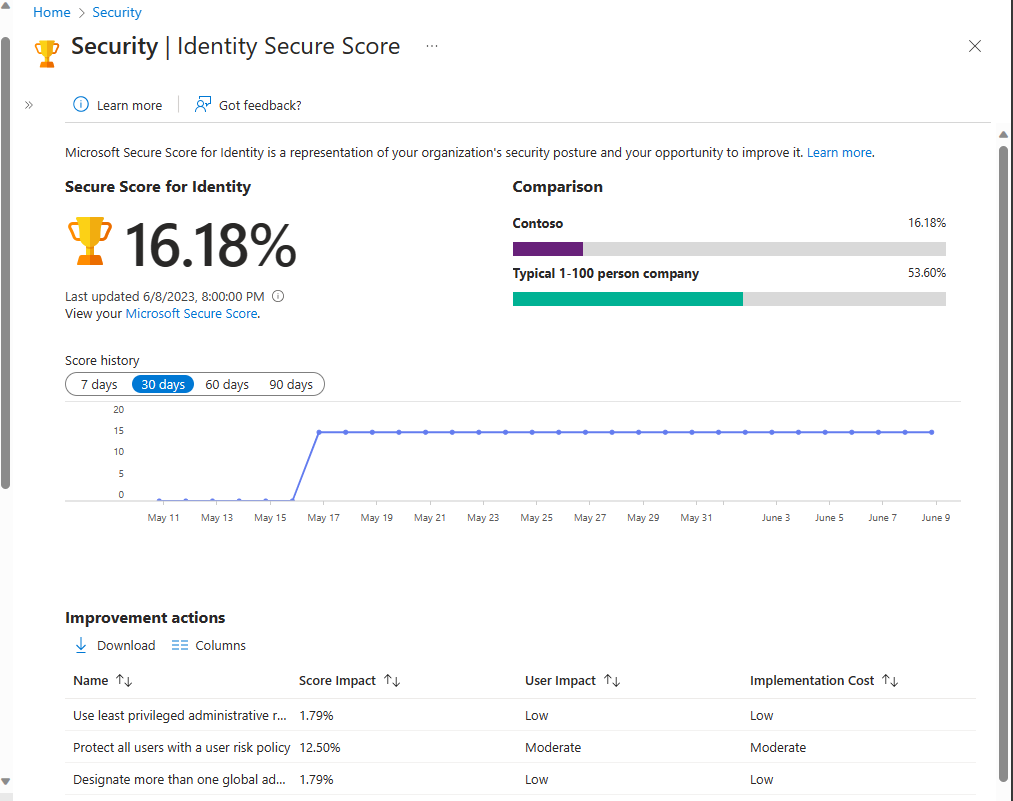Select the 7 days score history option
Viewport: 1013px width, 801px height.
click(x=98, y=384)
